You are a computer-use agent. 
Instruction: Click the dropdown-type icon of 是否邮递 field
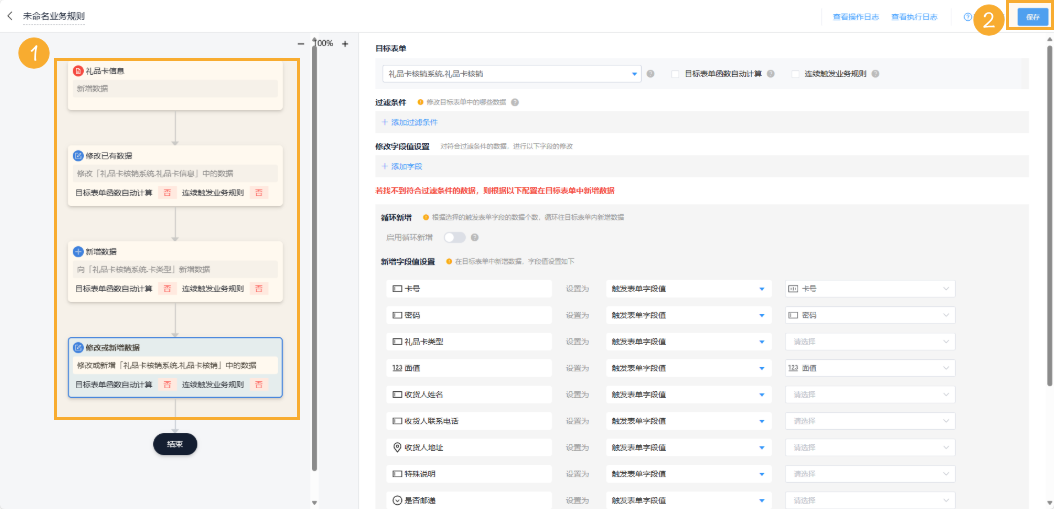397,500
